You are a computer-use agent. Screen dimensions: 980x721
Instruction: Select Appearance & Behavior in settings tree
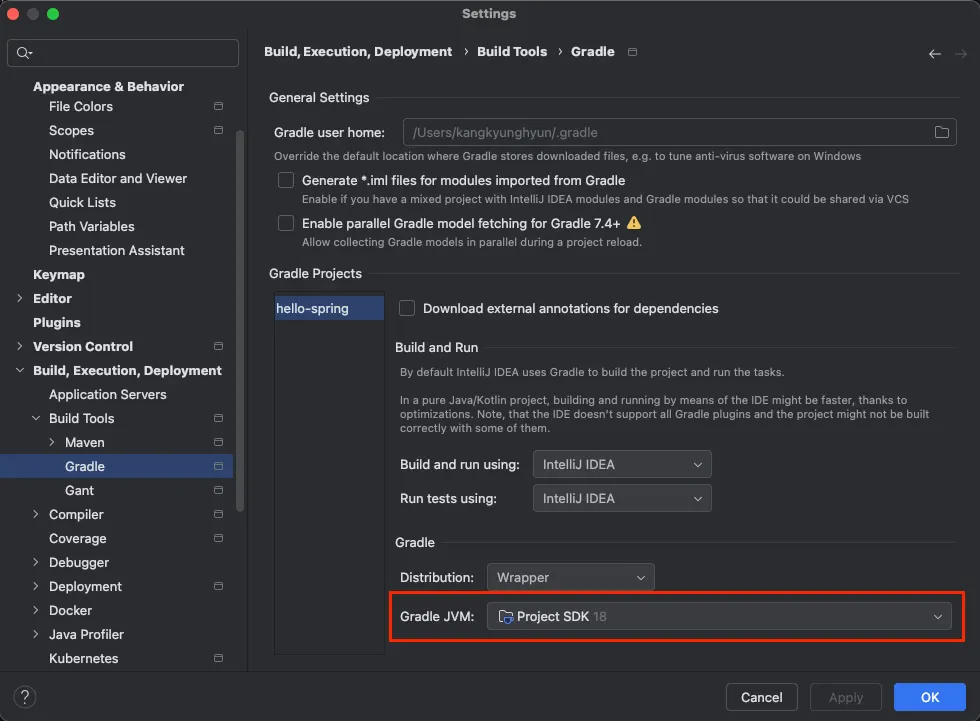click(108, 87)
